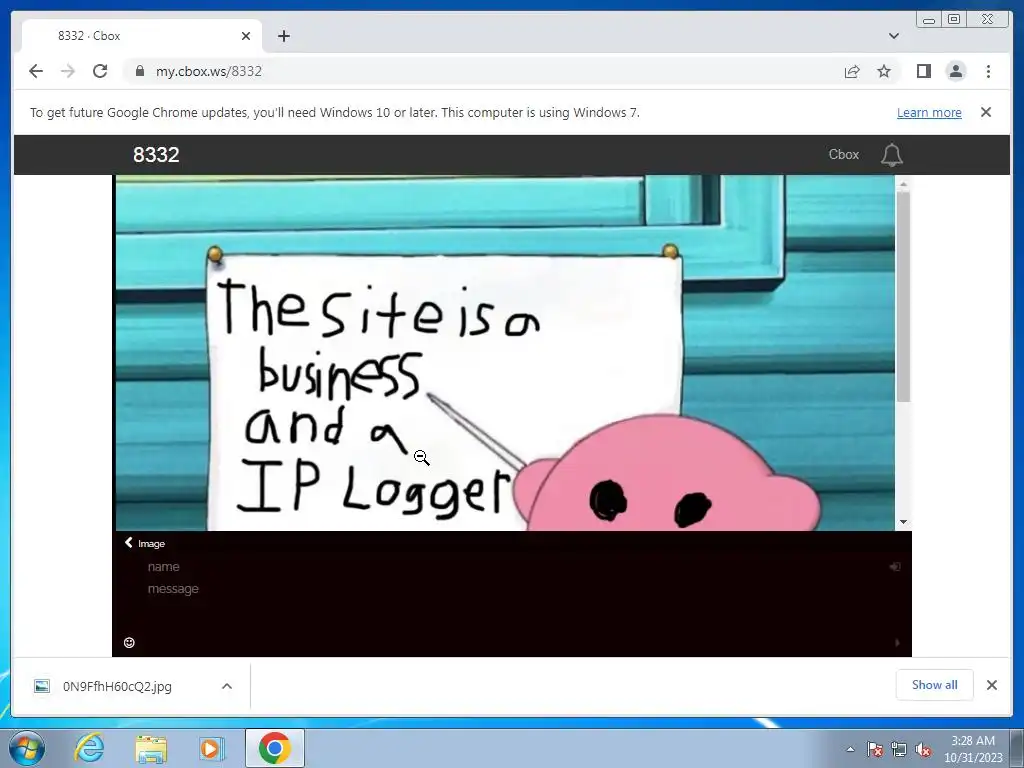Open Windows Media Player from taskbar

click(211, 748)
